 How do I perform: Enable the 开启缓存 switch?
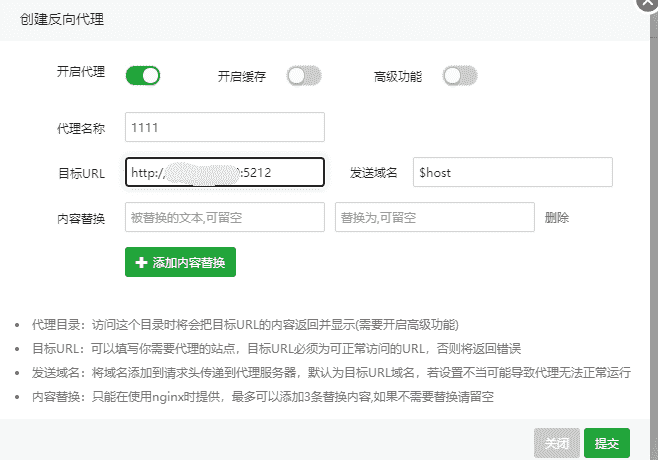304,76
